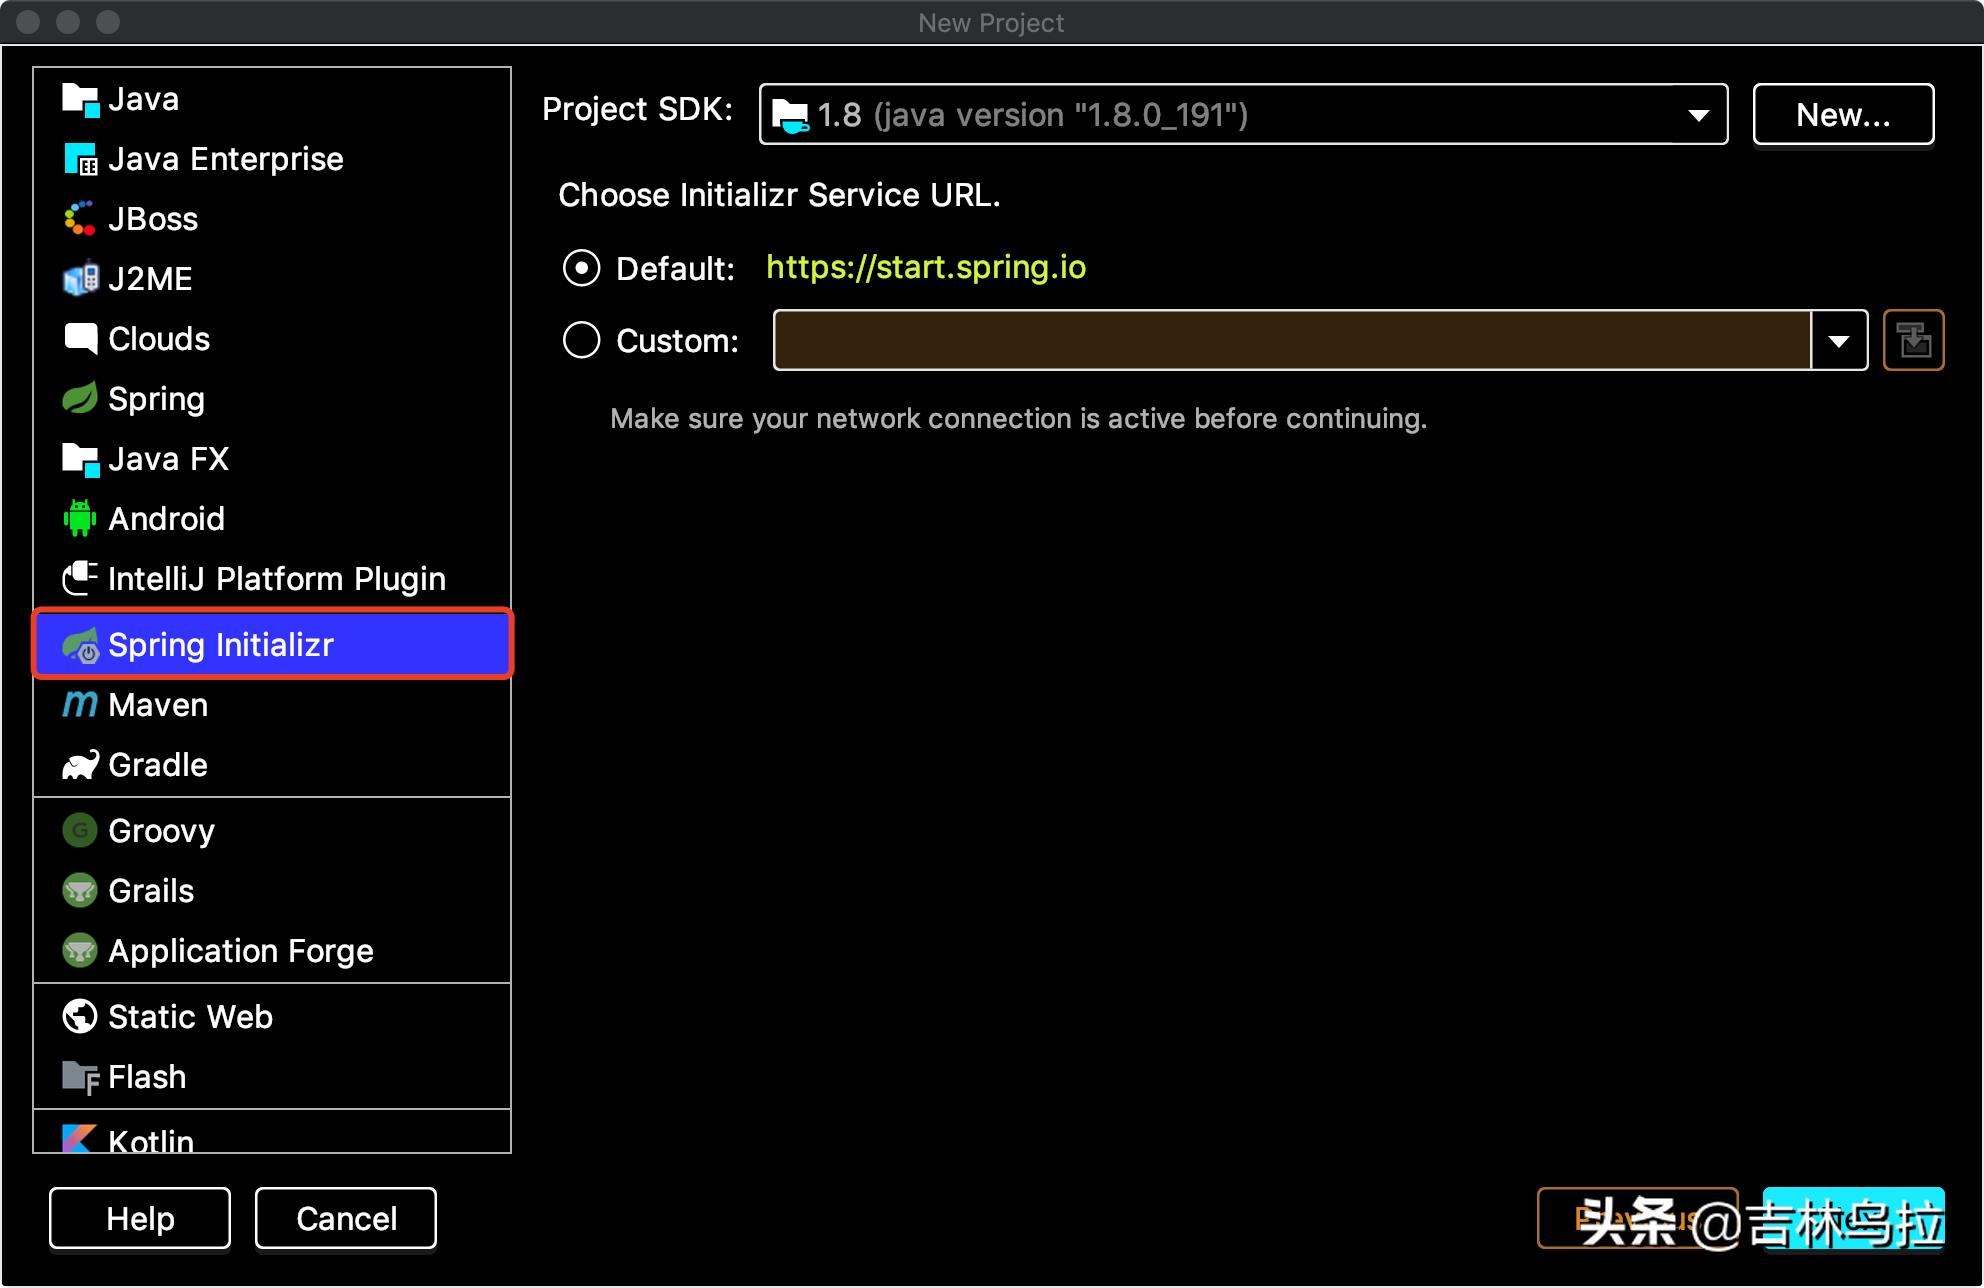
Task: Open the https://start.spring.io link
Action: pos(925,267)
